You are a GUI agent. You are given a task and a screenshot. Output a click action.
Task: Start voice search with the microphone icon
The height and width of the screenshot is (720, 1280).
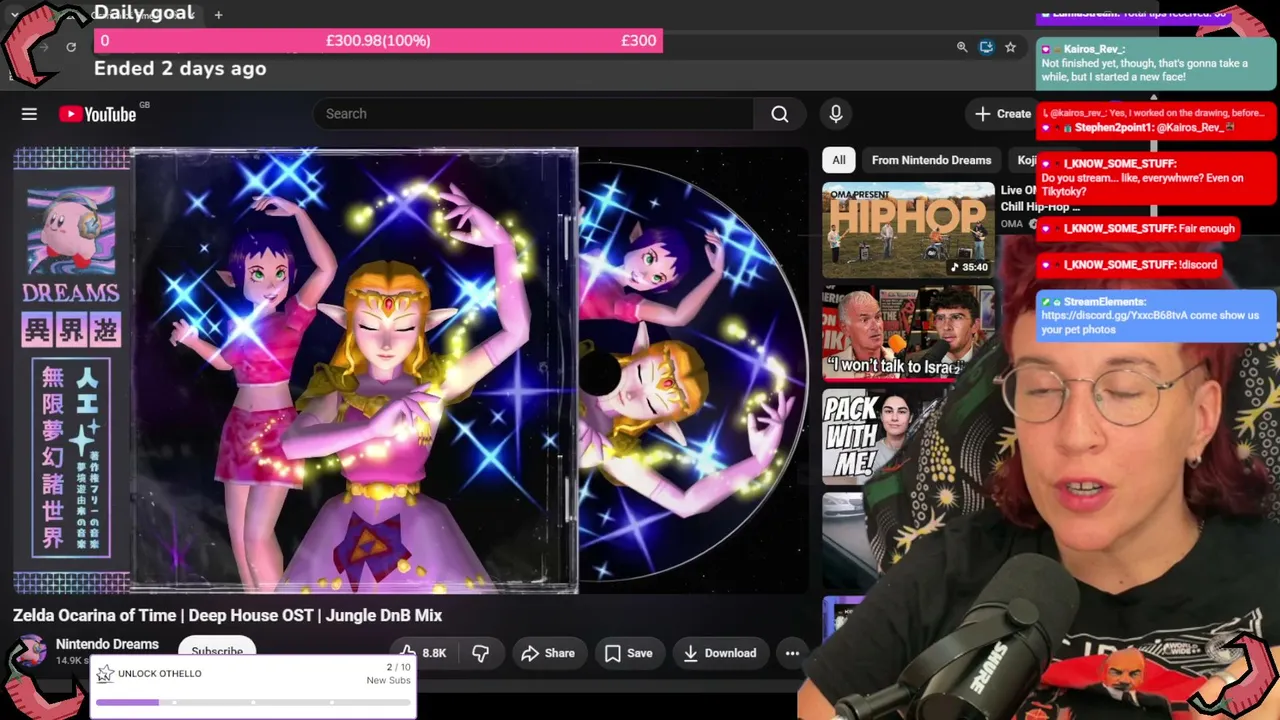pos(836,114)
